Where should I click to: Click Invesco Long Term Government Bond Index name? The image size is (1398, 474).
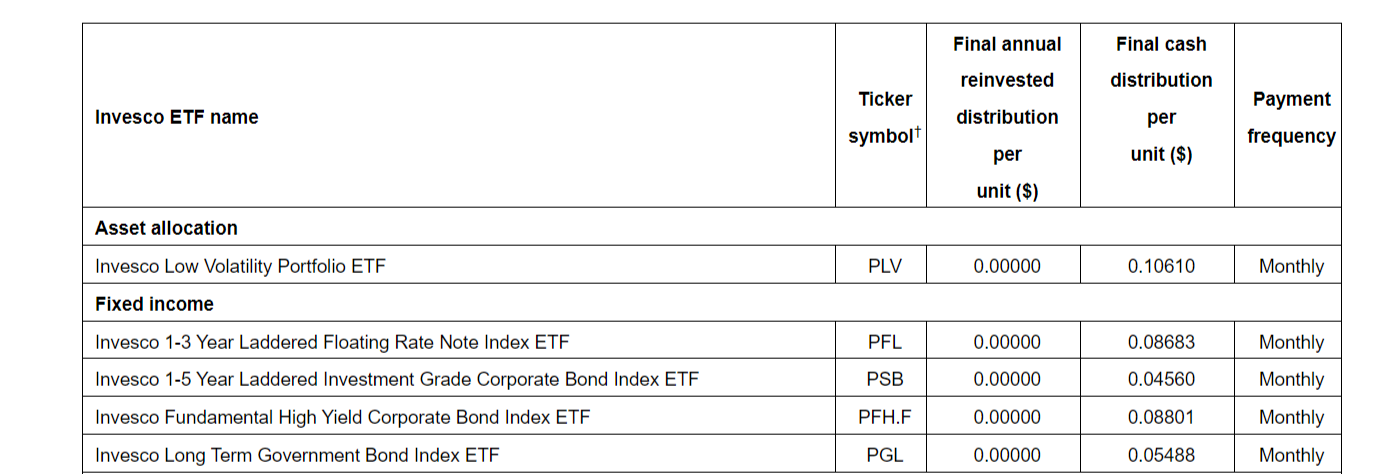point(297,455)
